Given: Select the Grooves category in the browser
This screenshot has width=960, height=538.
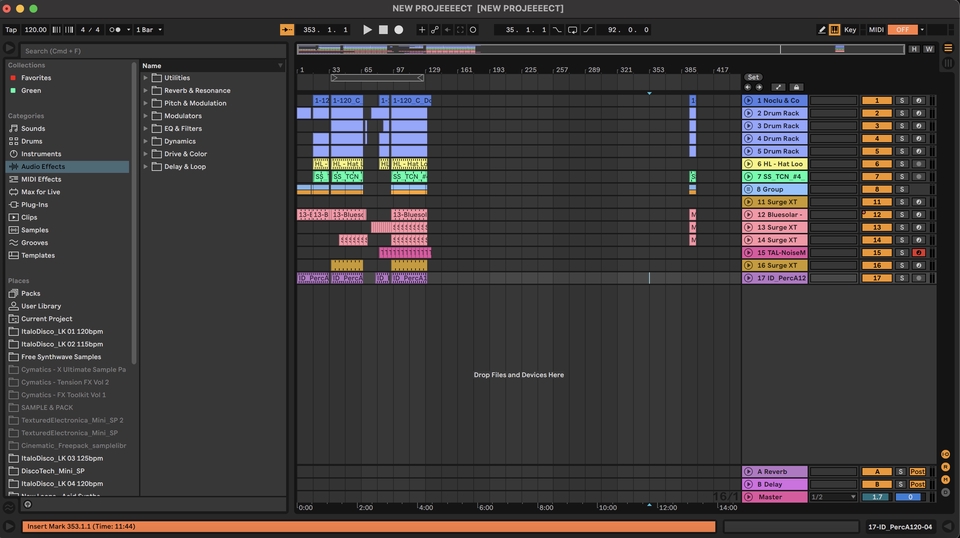Looking at the screenshot, I should point(34,243).
